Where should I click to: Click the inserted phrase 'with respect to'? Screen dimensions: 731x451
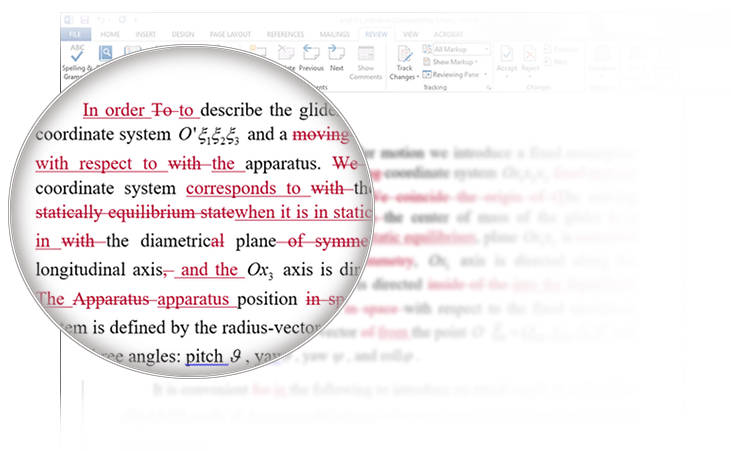click(x=97, y=164)
